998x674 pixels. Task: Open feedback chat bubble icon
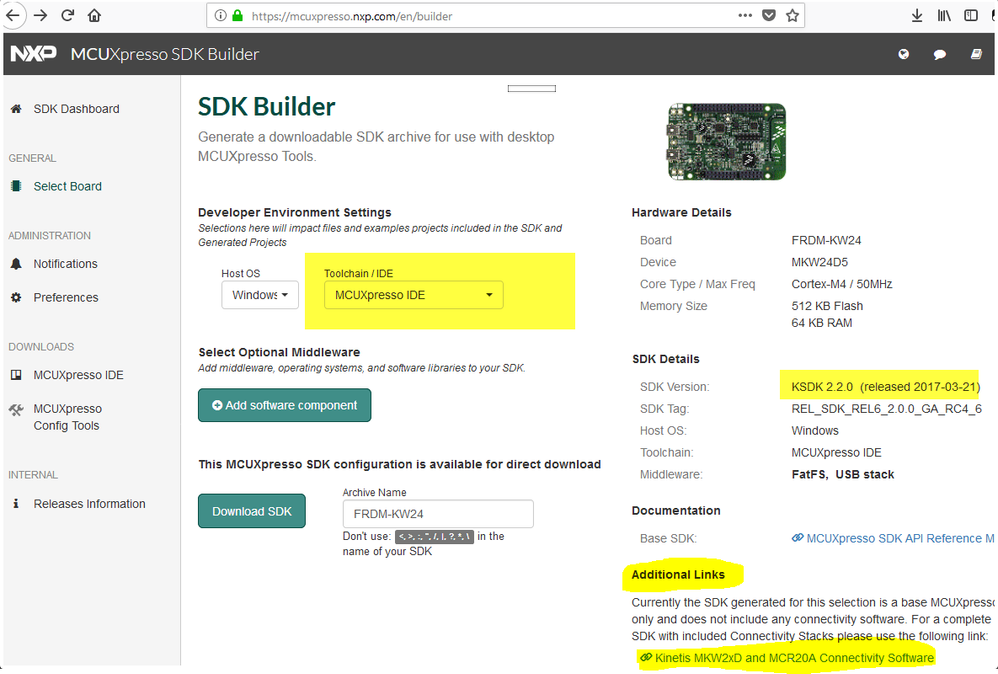939,55
